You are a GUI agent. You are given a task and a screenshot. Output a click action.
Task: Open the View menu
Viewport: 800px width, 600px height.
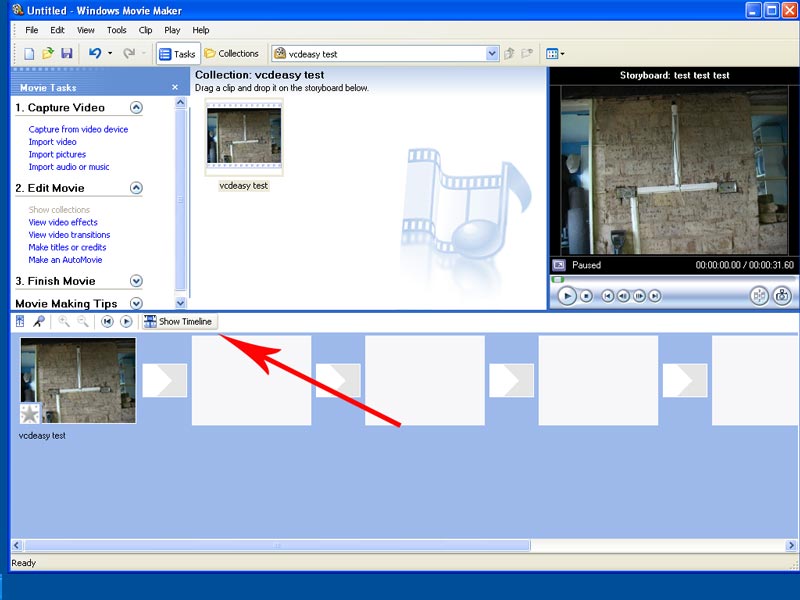86,30
